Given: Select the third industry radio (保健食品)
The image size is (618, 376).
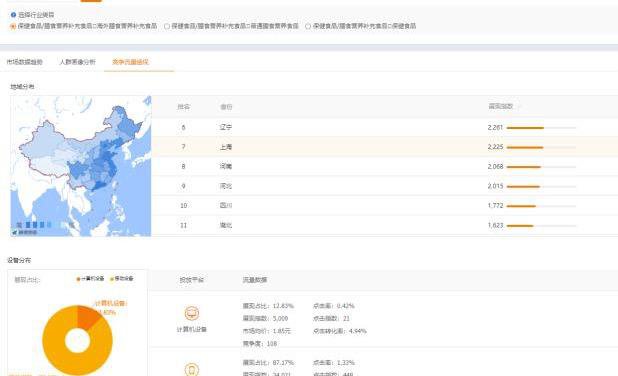Looking at the screenshot, I should [x=308, y=26].
